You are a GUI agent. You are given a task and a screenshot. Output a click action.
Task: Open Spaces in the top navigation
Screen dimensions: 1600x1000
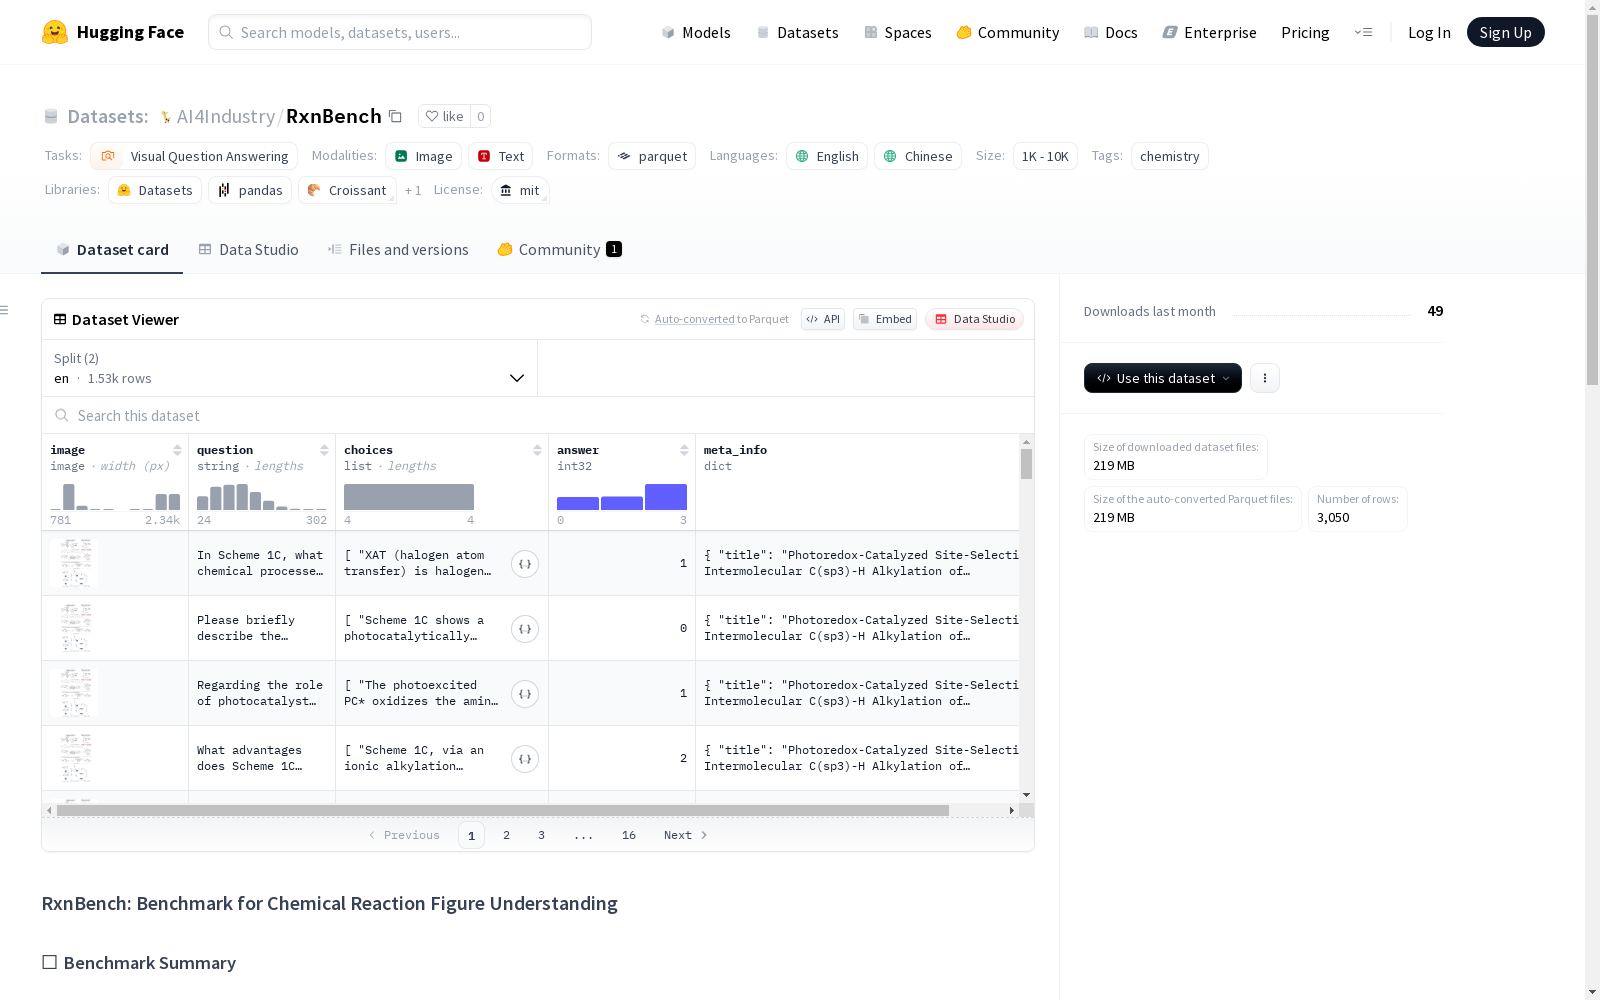(x=898, y=32)
